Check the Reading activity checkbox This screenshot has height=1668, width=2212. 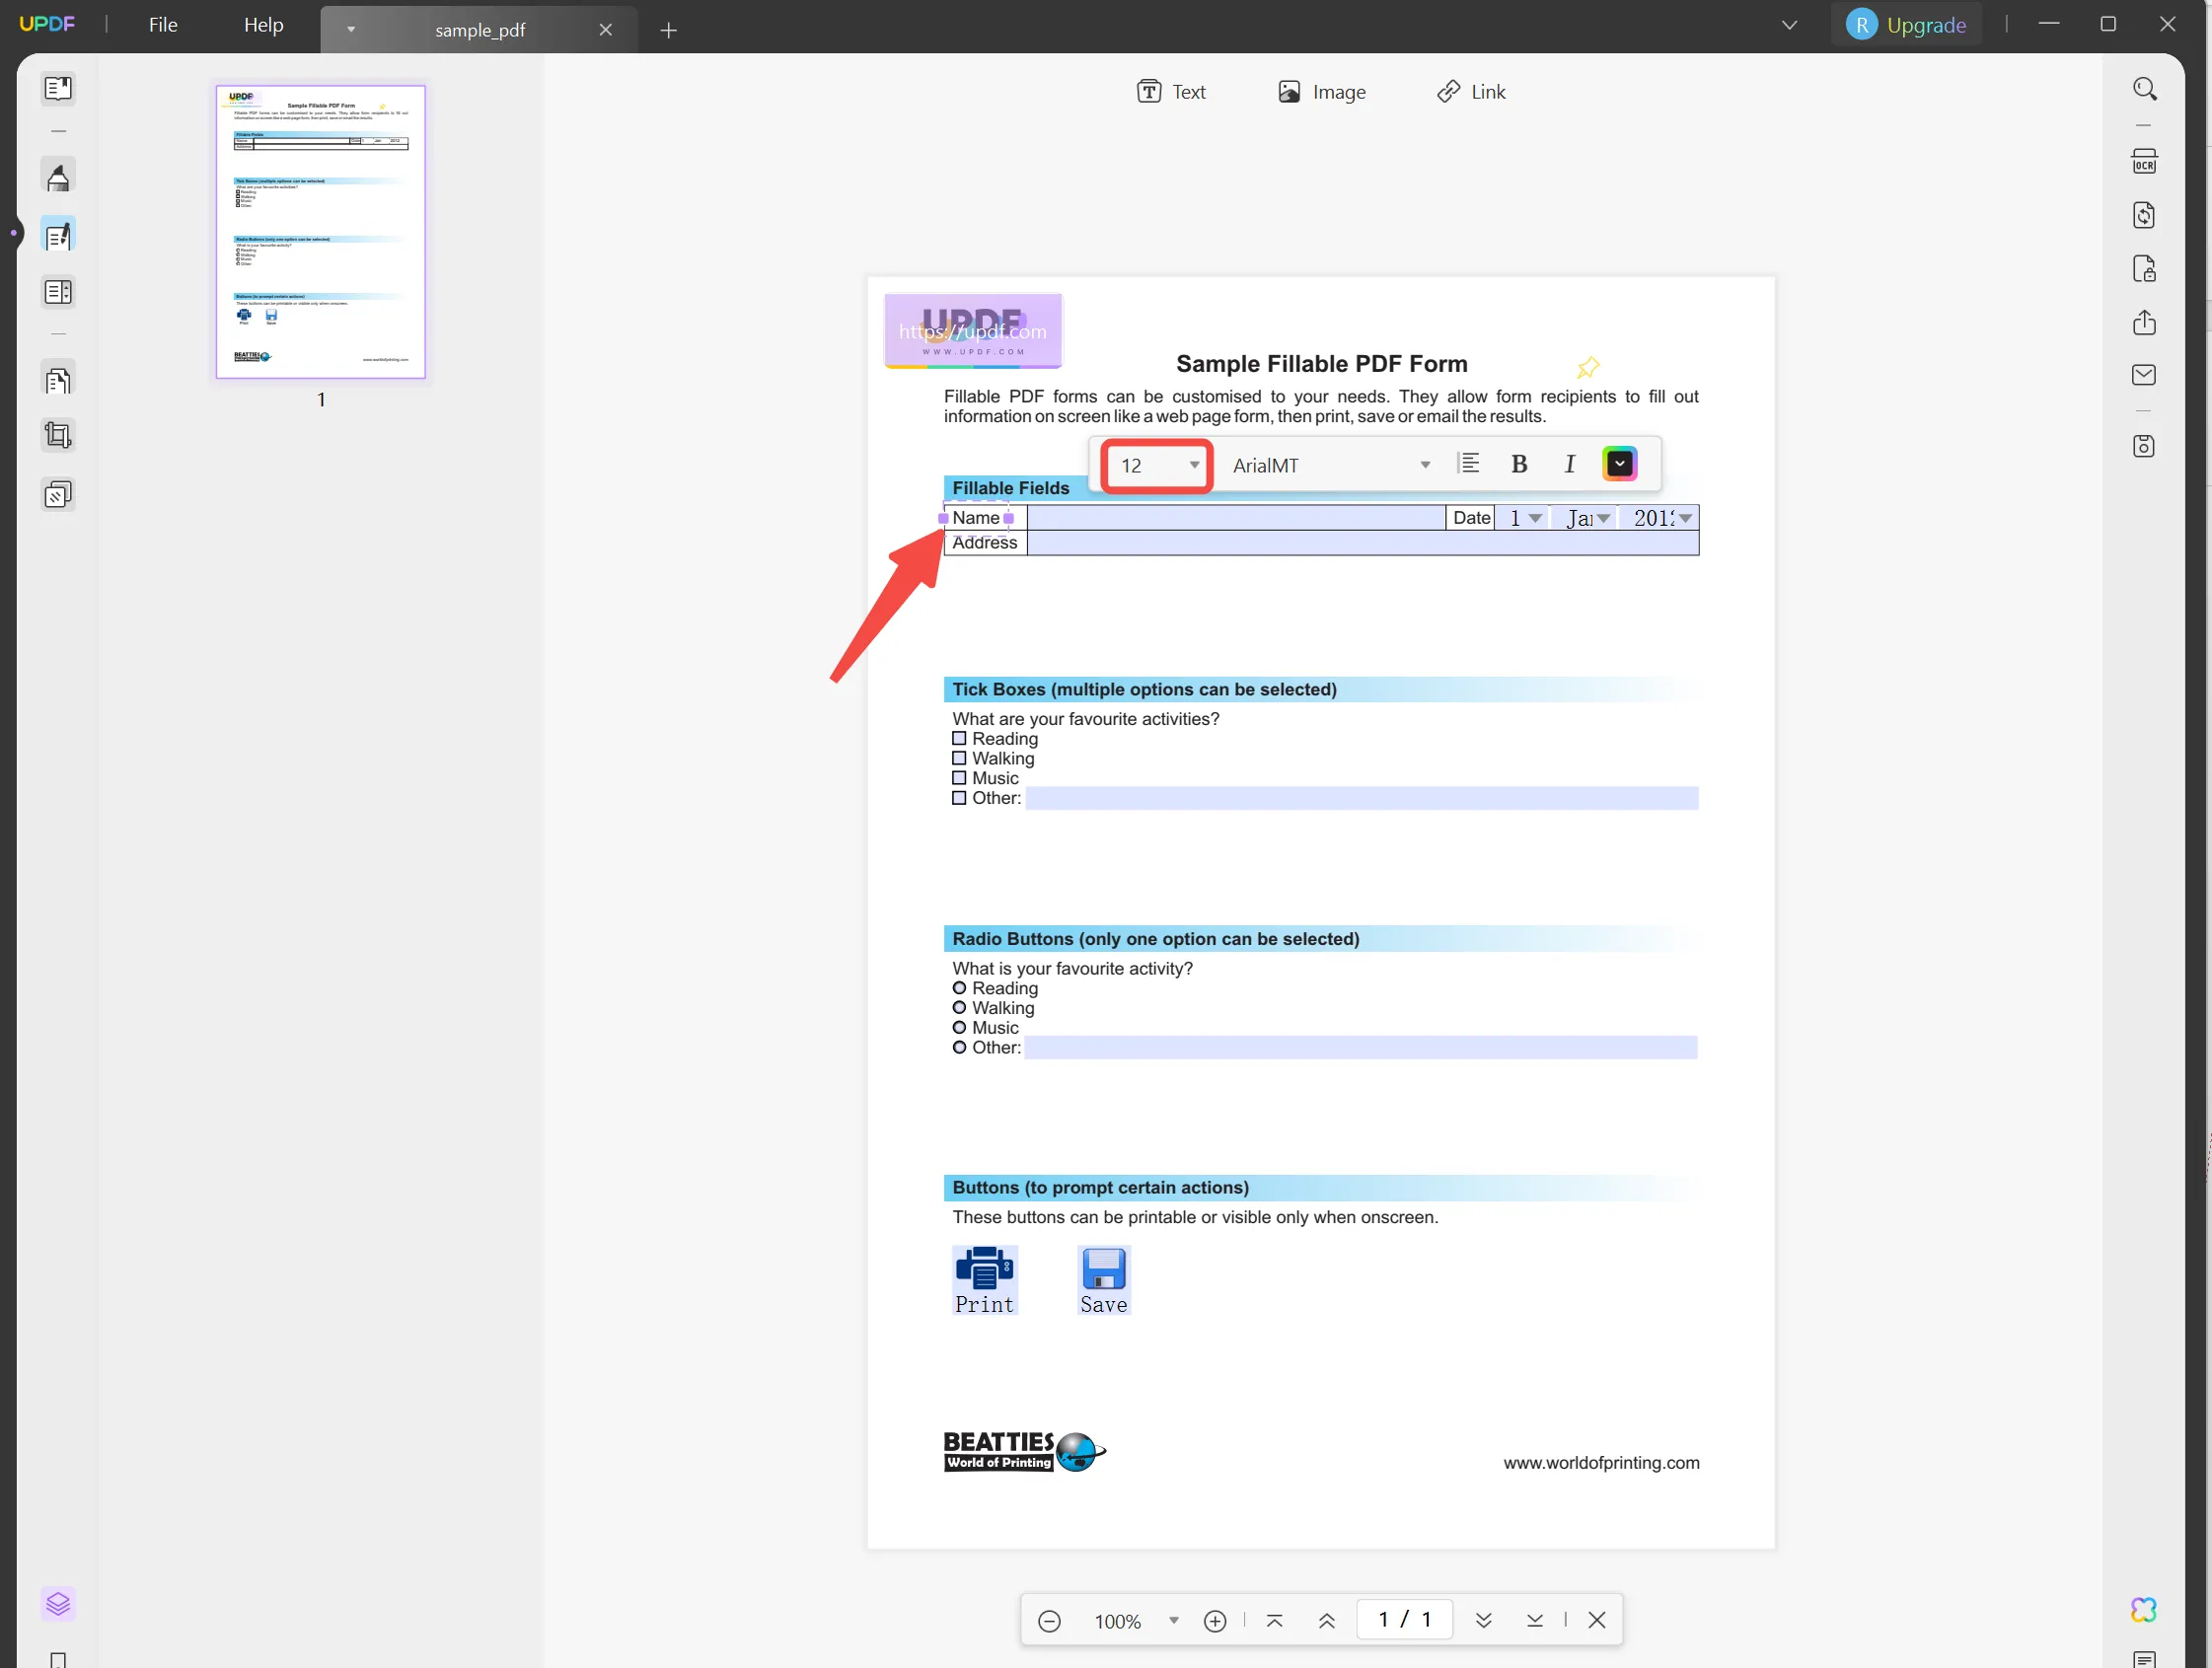[x=961, y=738]
